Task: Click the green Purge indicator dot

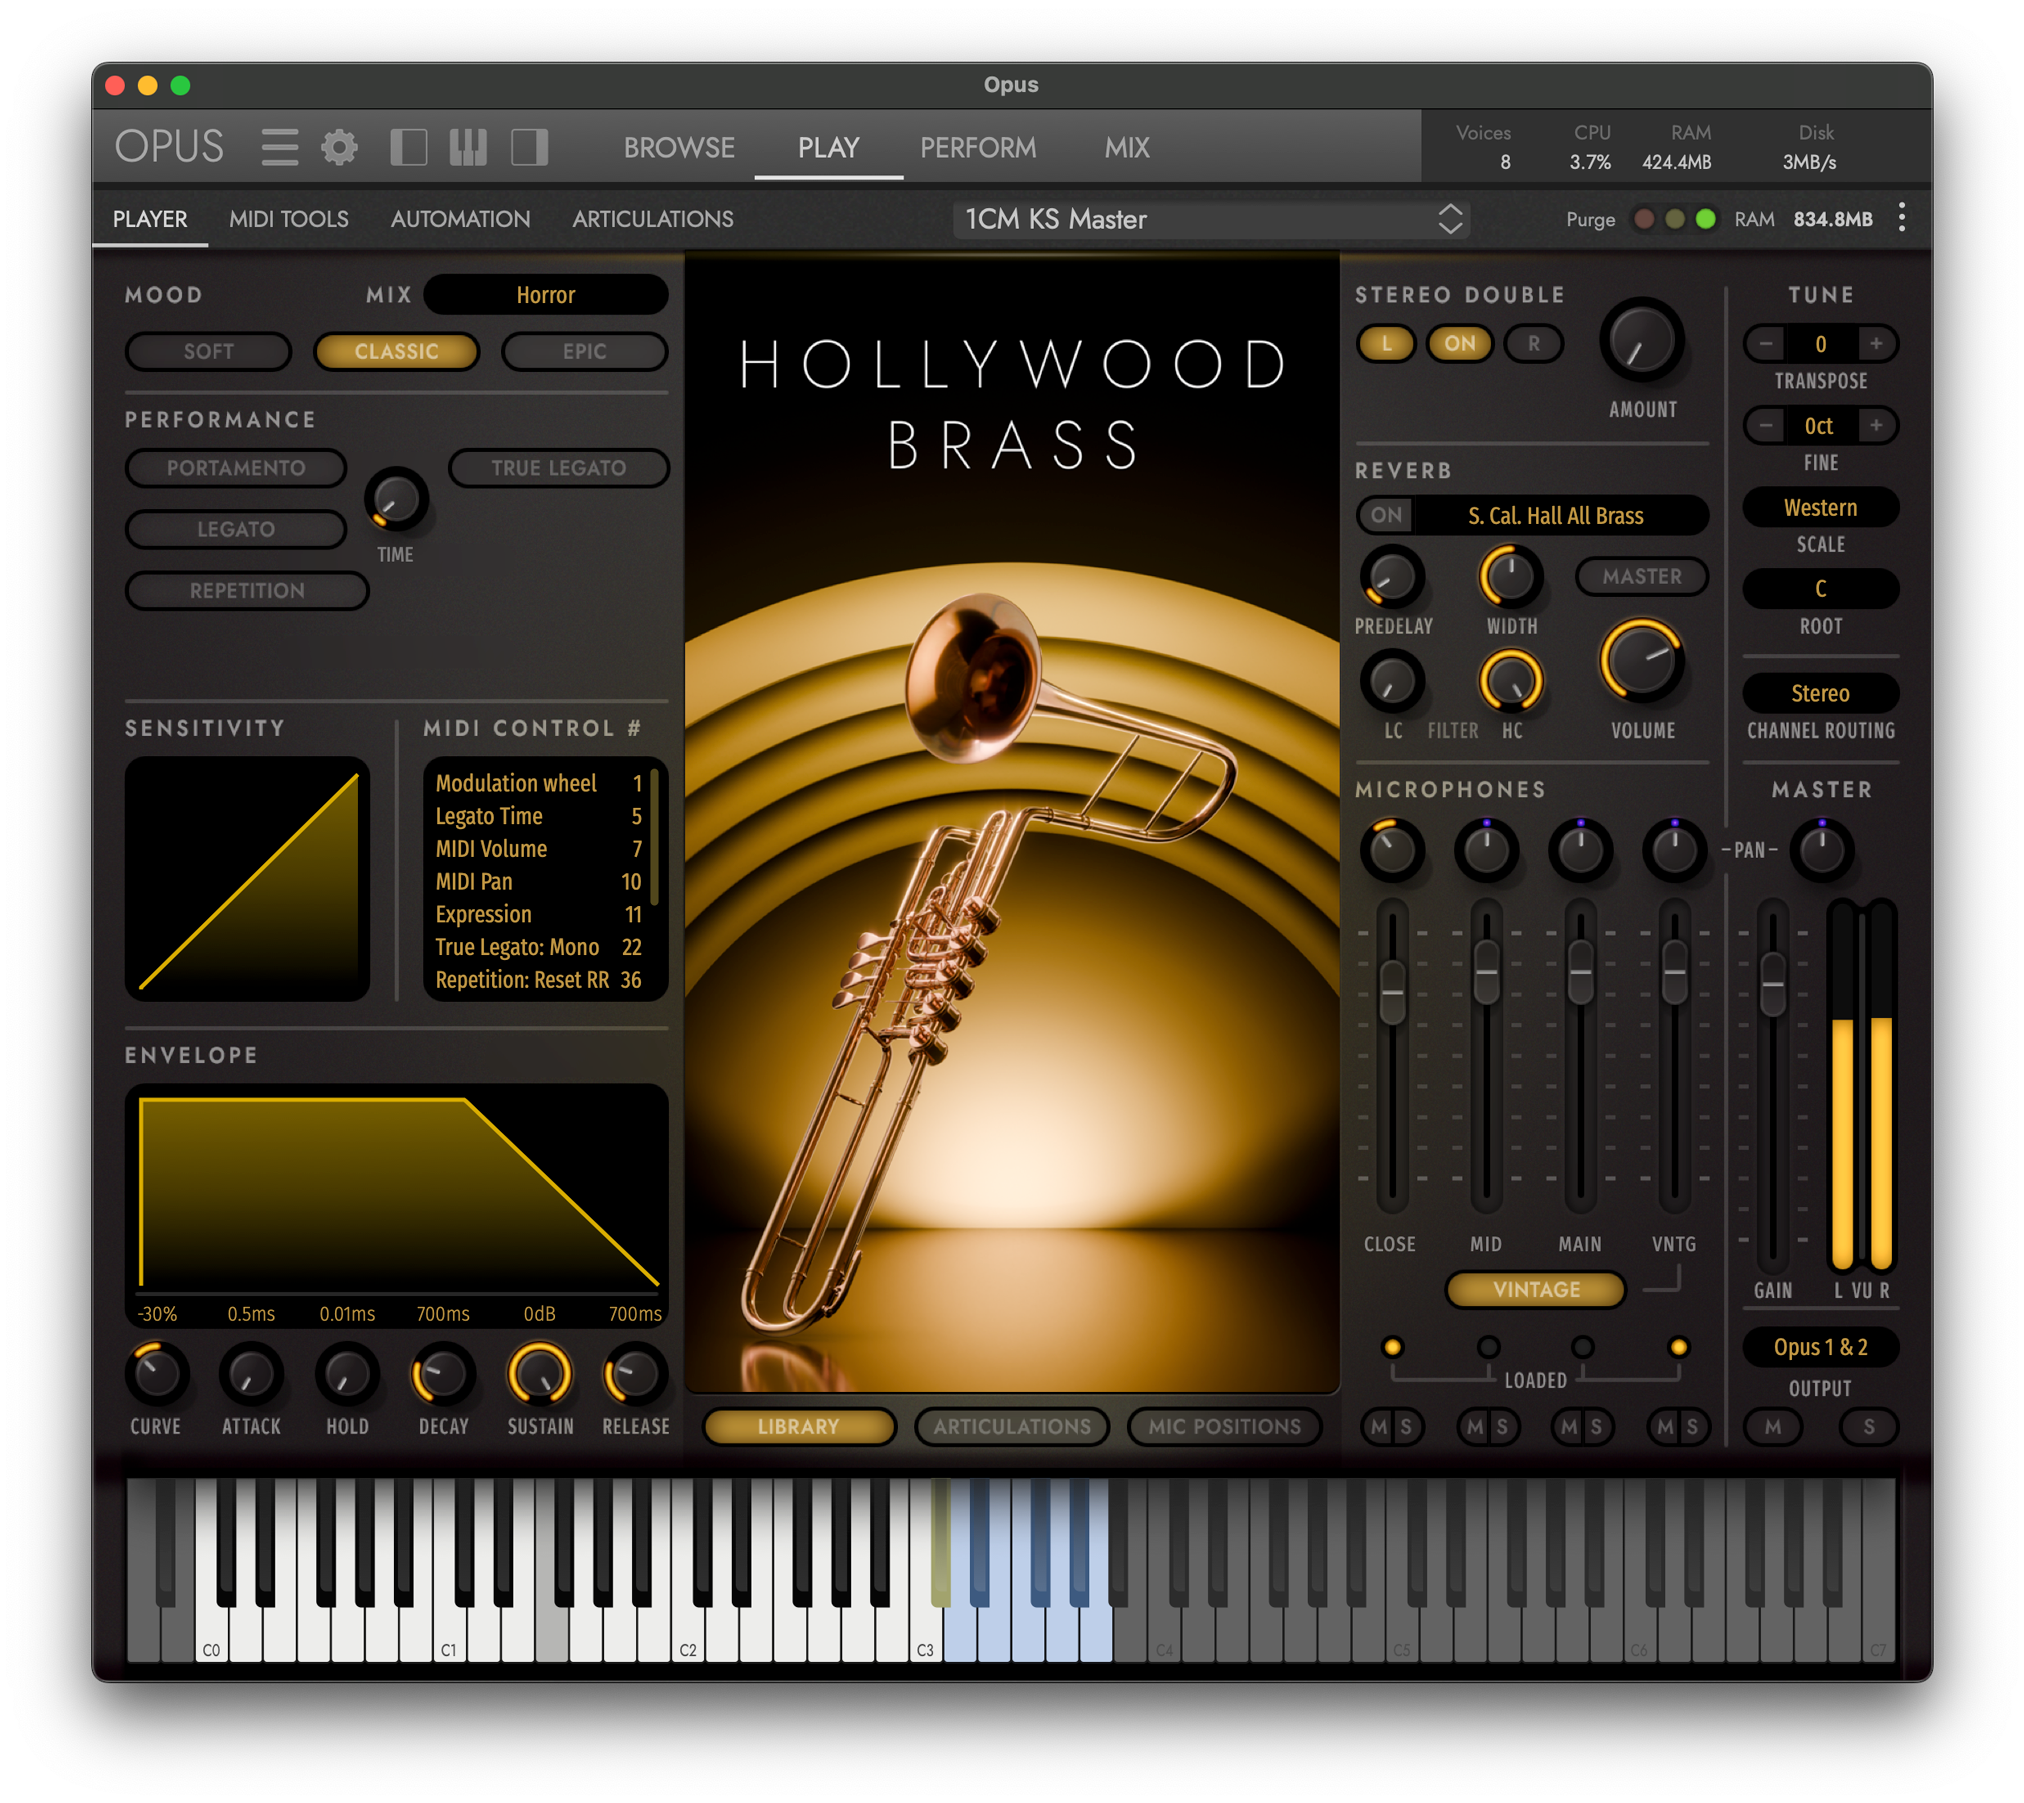Action: (x=1706, y=219)
